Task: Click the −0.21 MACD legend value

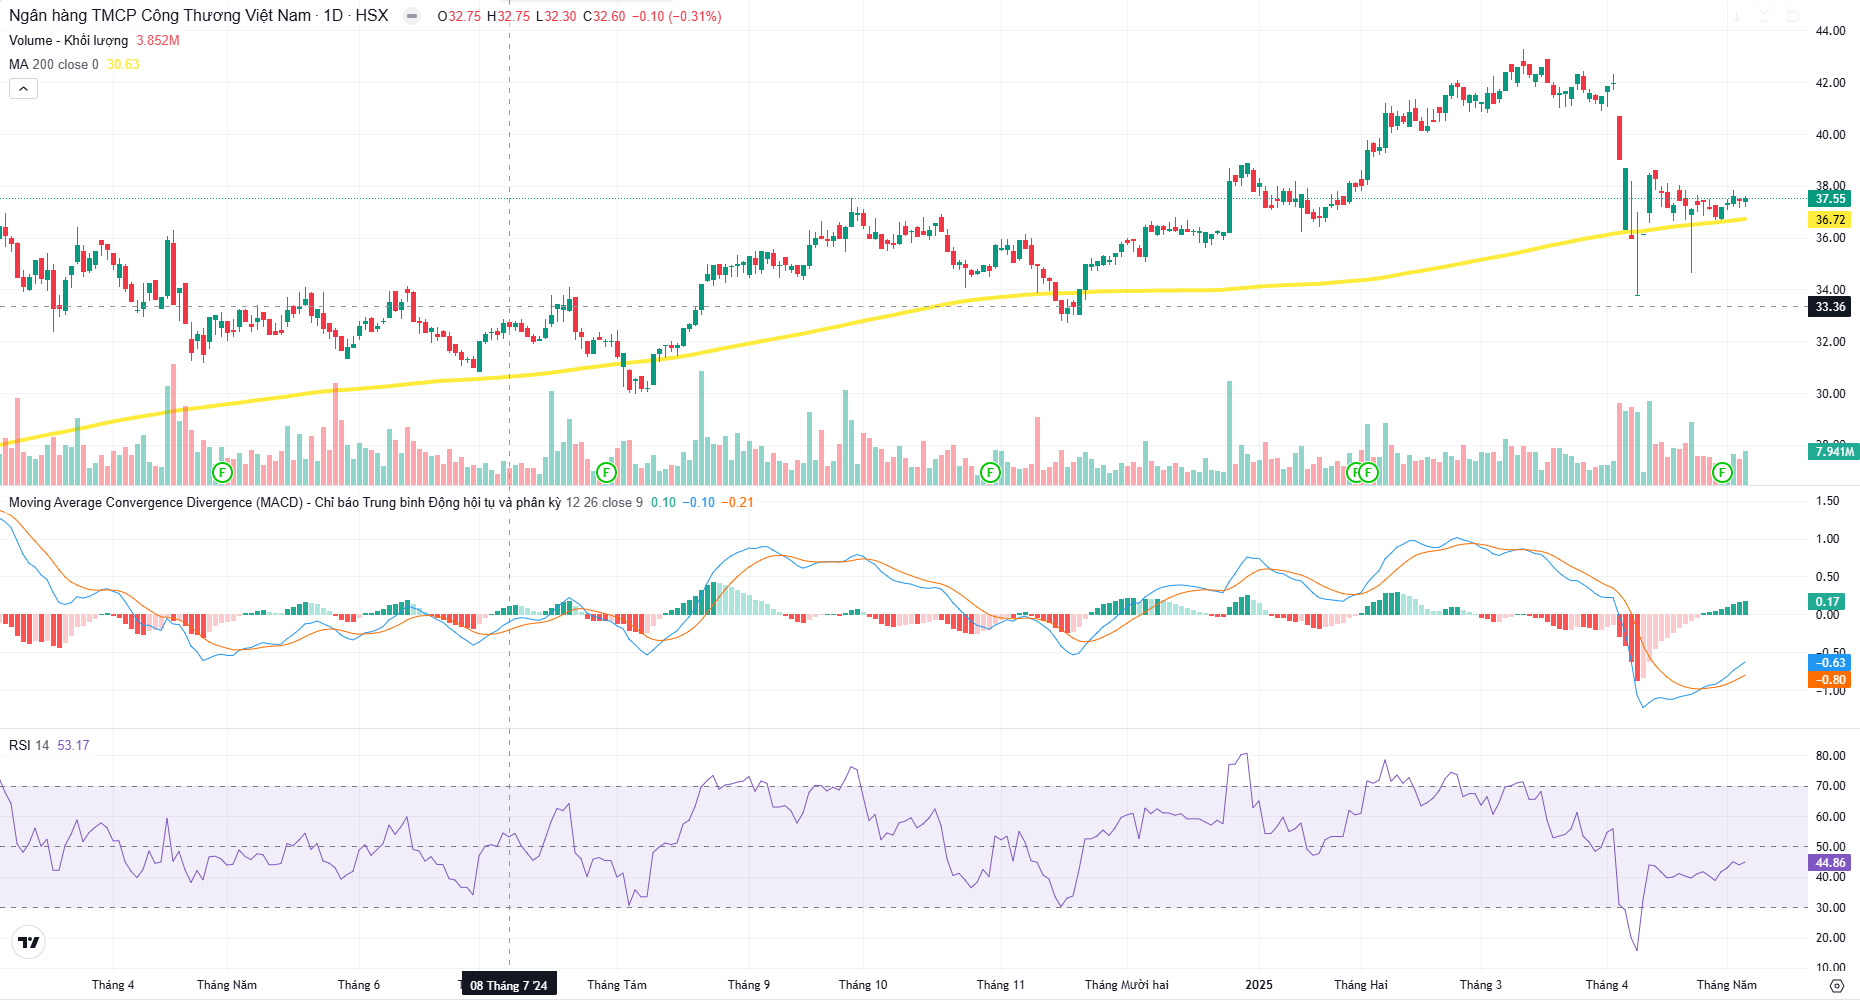Action: pyautogui.click(x=737, y=502)
